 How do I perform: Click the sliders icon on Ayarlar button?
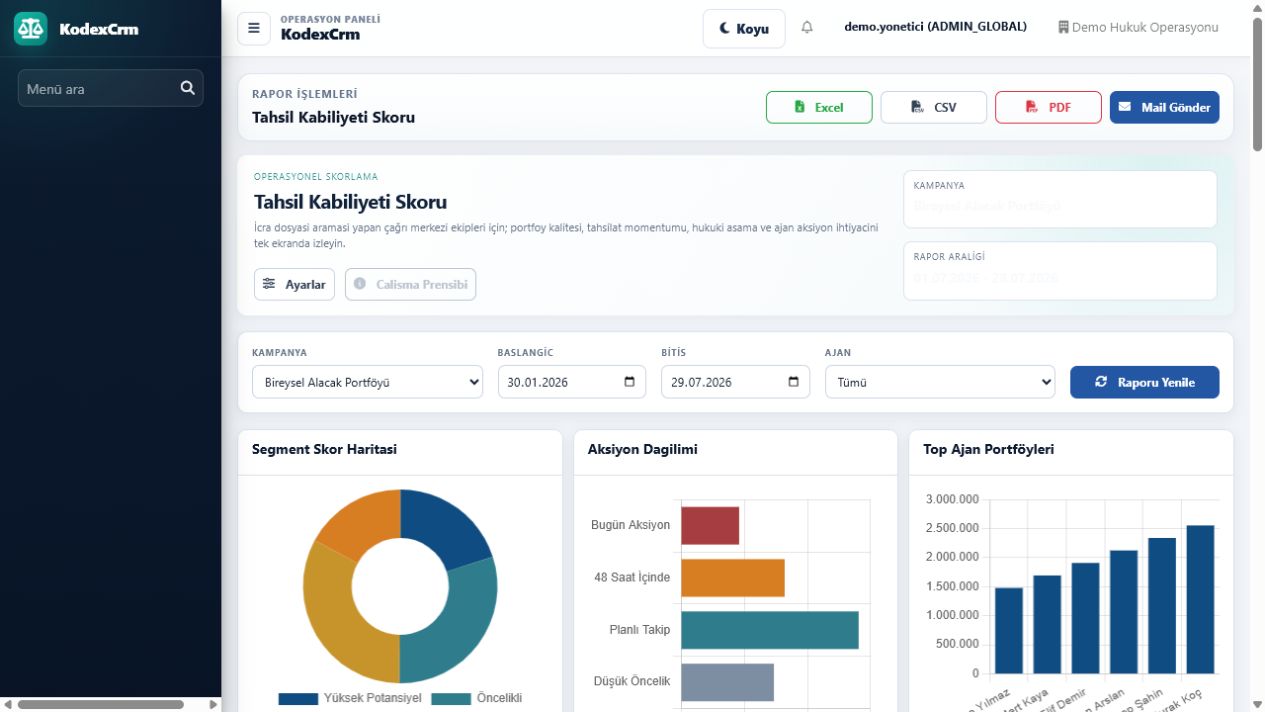269,284
